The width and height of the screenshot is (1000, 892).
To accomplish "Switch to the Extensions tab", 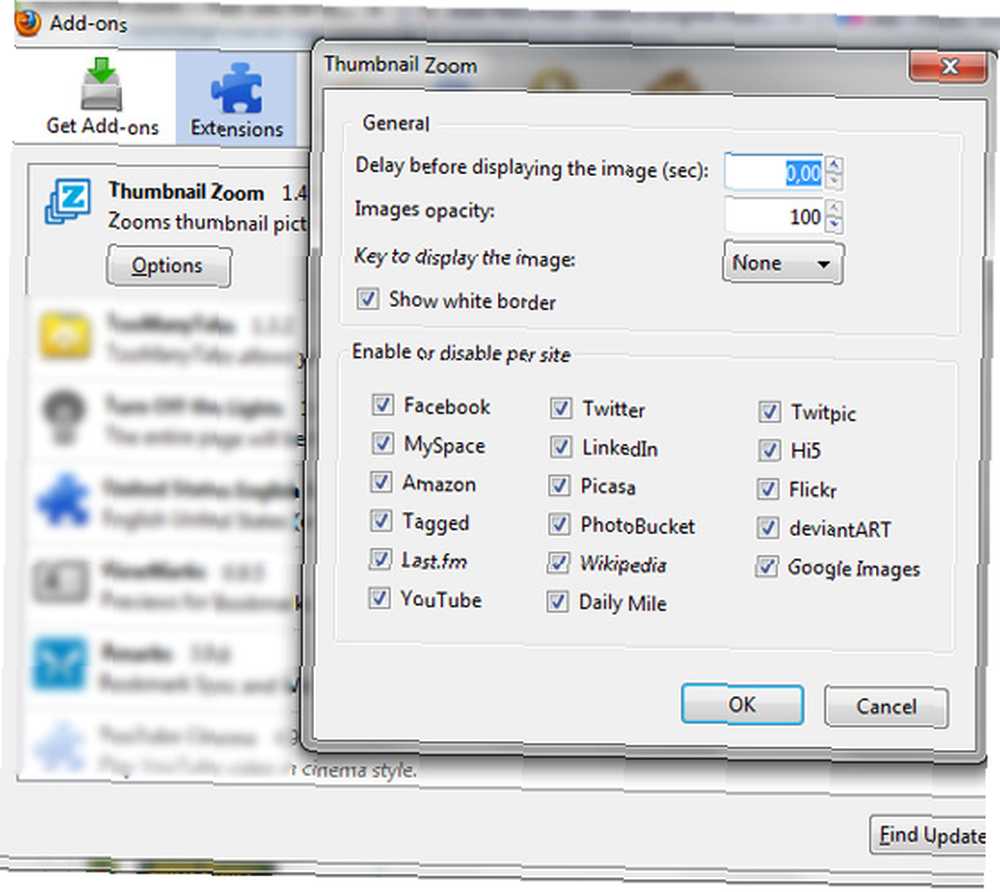I will [x=237, y=99].
